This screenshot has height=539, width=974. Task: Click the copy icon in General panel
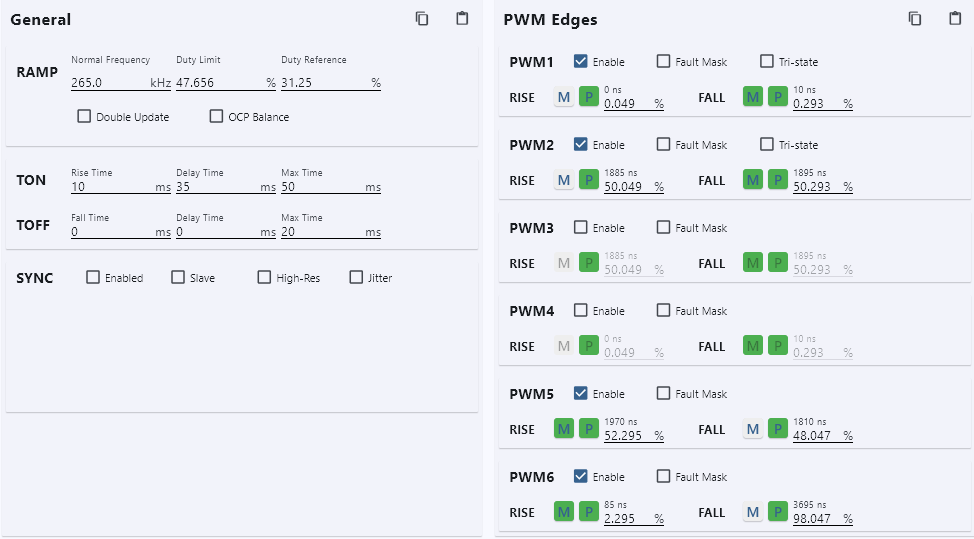[x=422, y=19]
